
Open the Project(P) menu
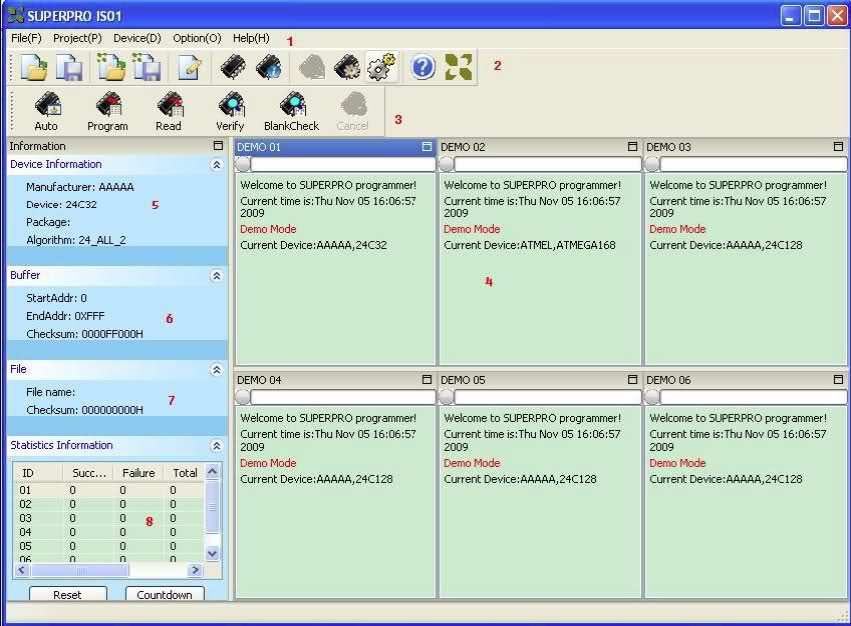click(x=77, y=38)
